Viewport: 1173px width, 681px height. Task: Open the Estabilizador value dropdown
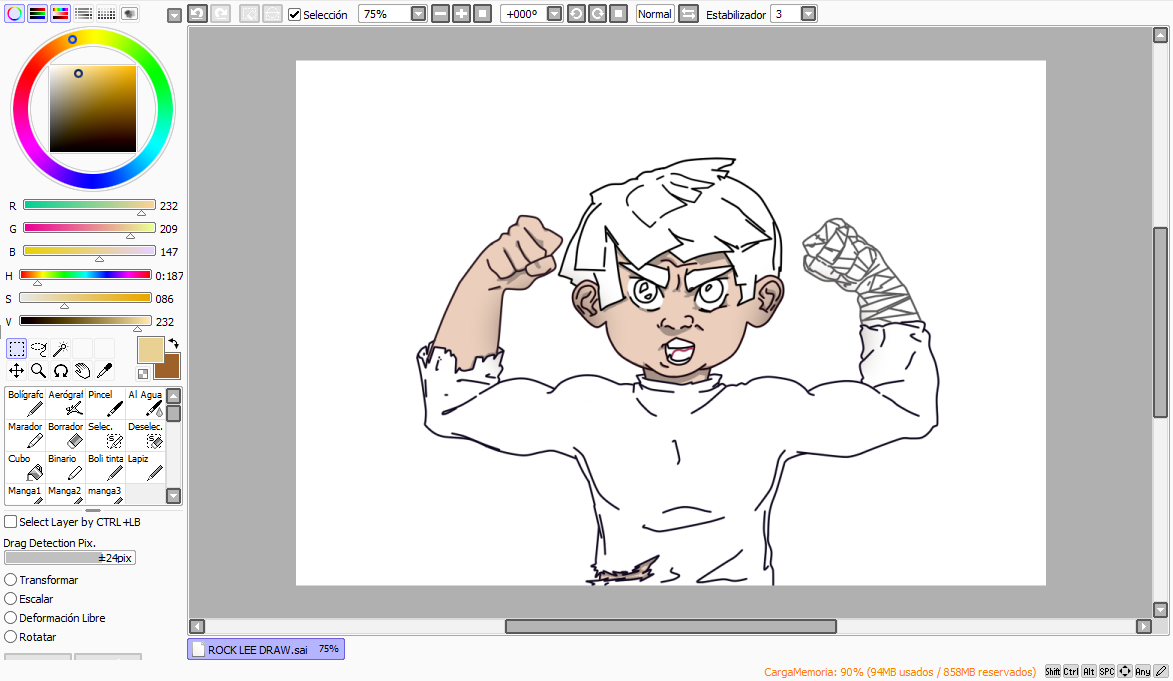click(x=808, y=13)
